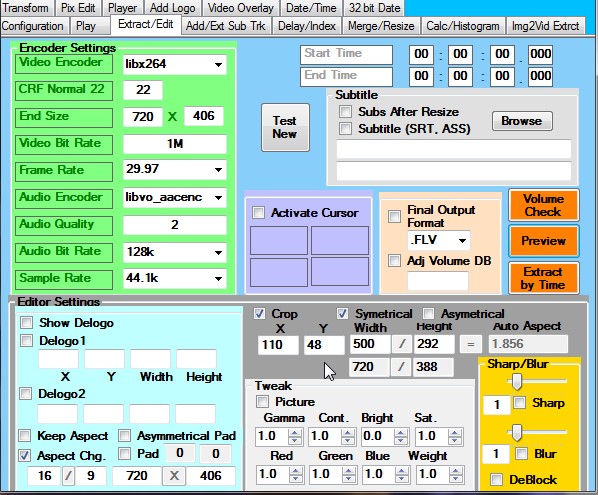Click the orange Volume Check button

[x=543, y=205]
